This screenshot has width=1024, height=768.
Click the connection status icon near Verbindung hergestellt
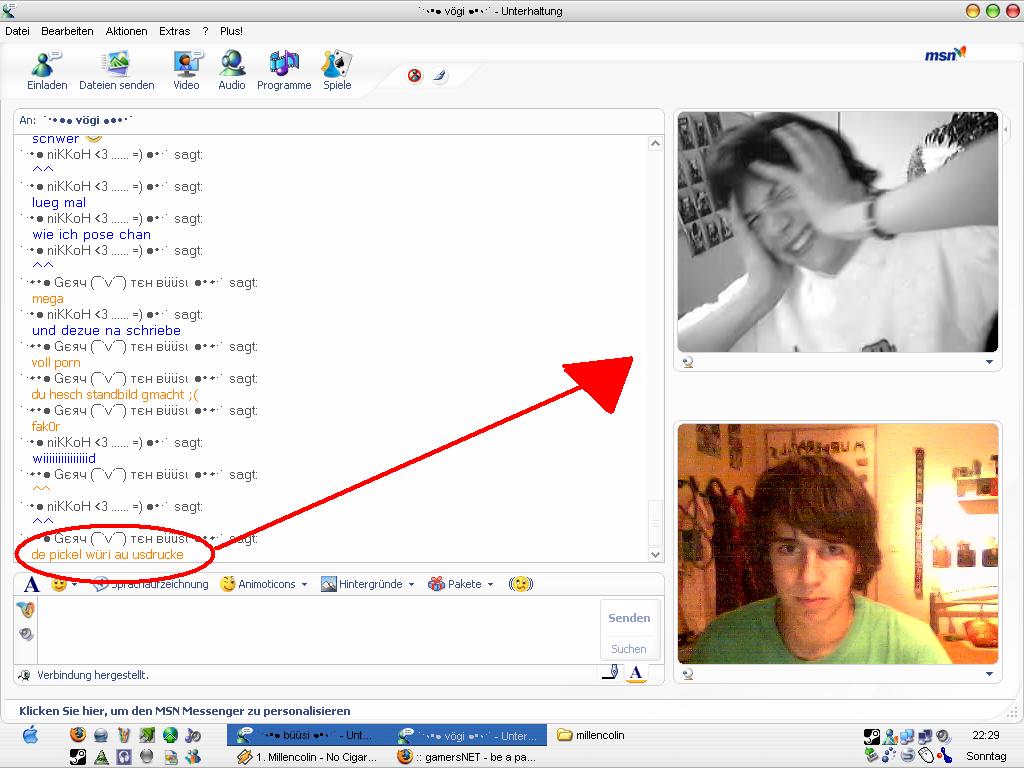click(x=24, y=675)
